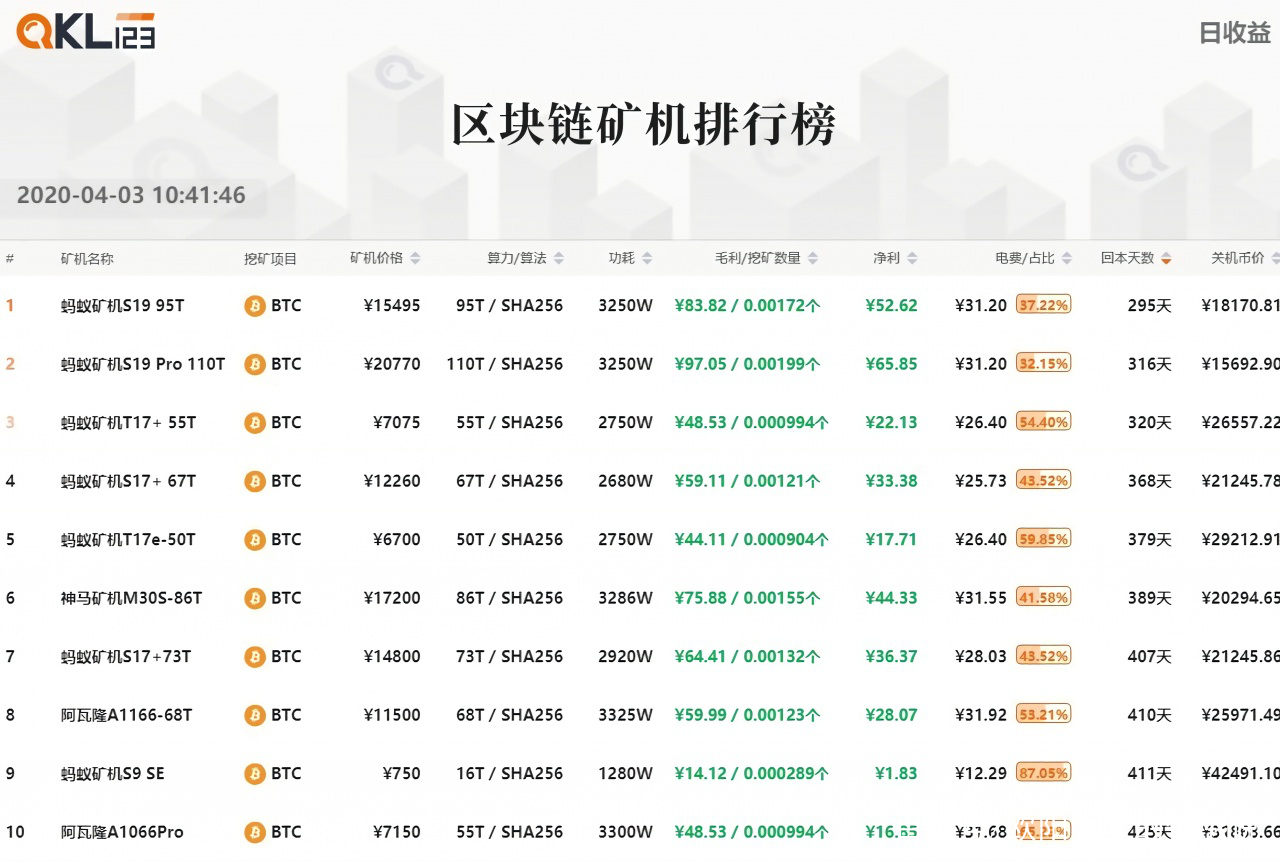Select the BTC coin icon for 神马矿机M30S-86T
1280x862 pixels.
(254, 598)
